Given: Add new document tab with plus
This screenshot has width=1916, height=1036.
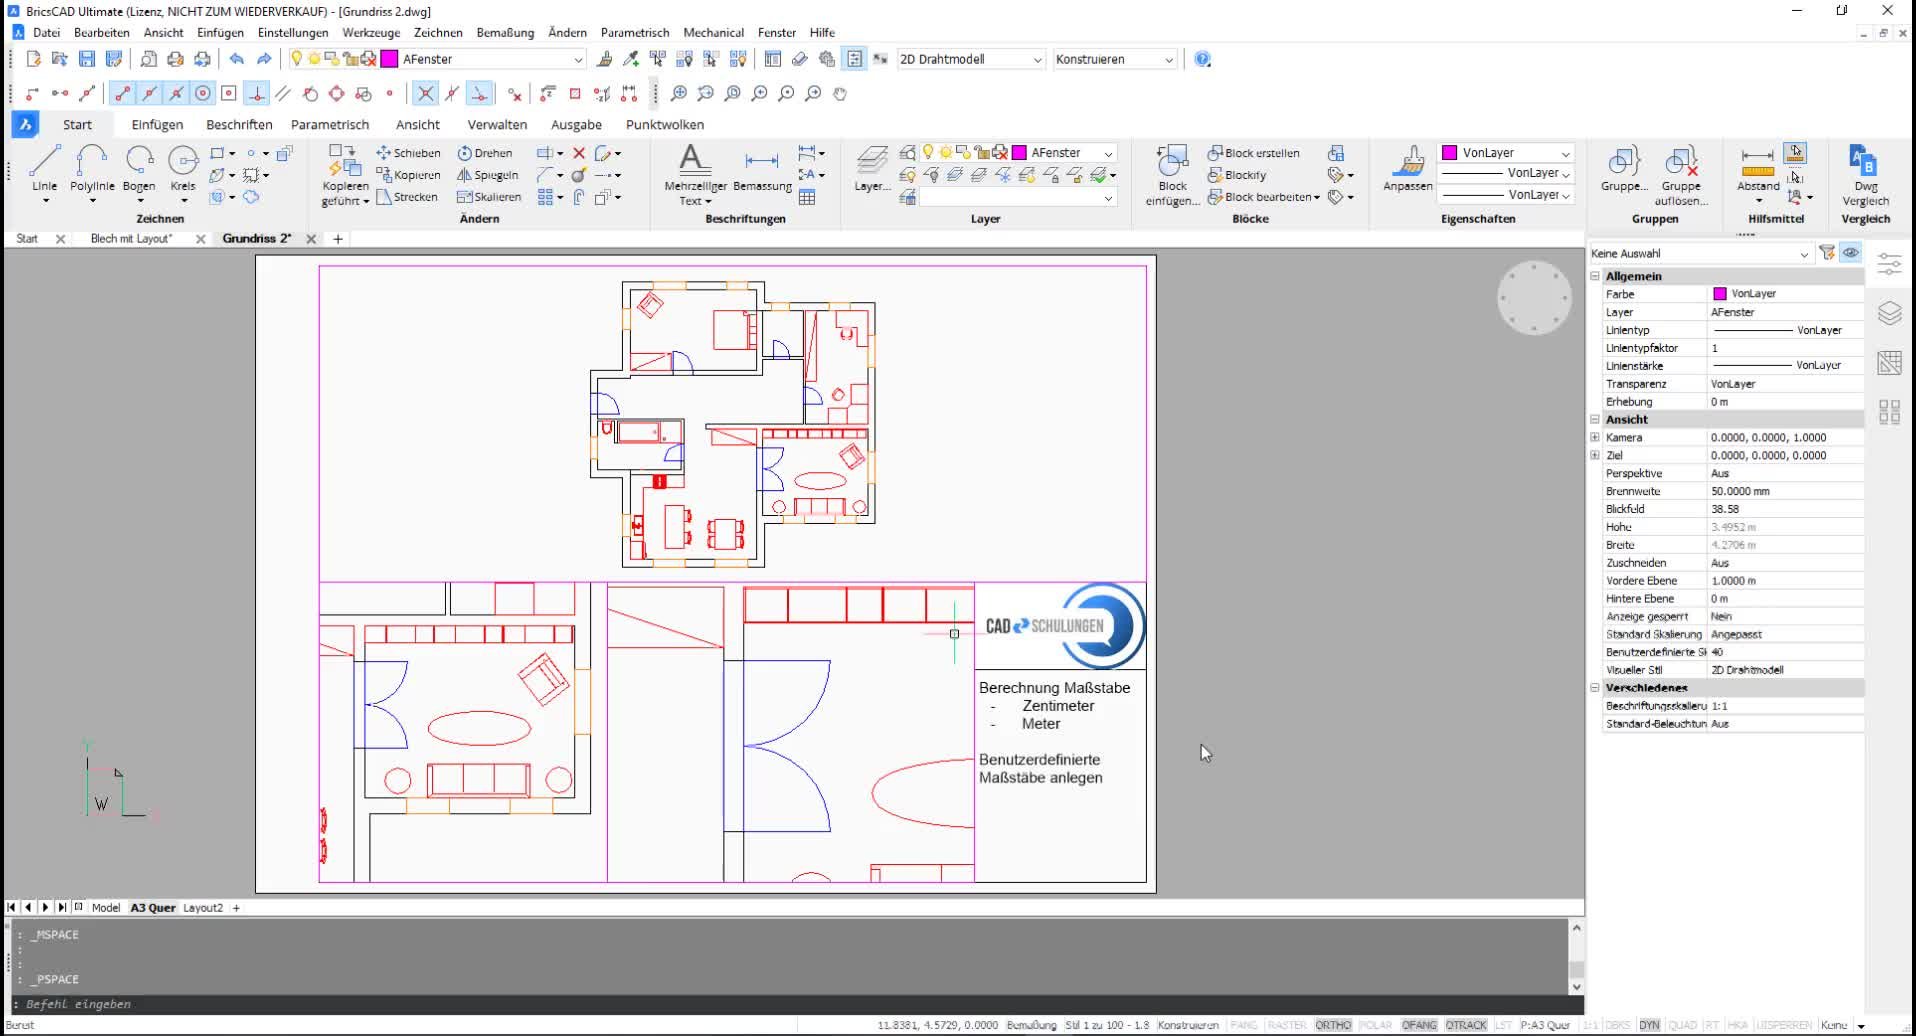Looking at the screenshot, I should pos(338,239).
